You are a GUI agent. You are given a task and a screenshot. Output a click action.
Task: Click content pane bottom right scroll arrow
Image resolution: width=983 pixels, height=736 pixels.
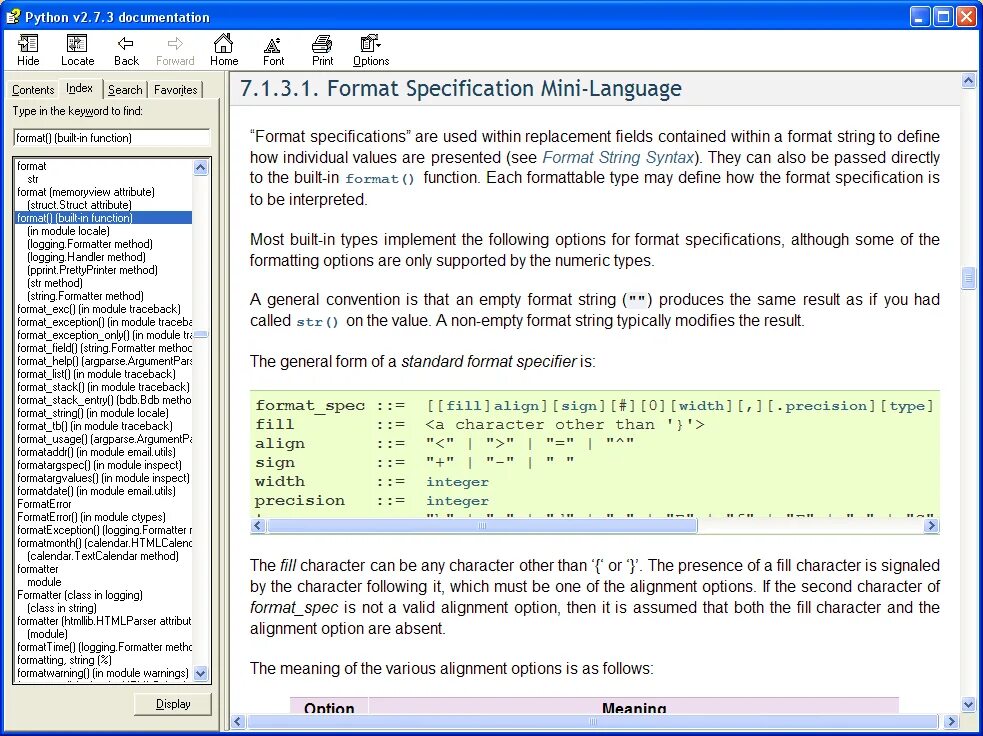[x=952, y=722]
